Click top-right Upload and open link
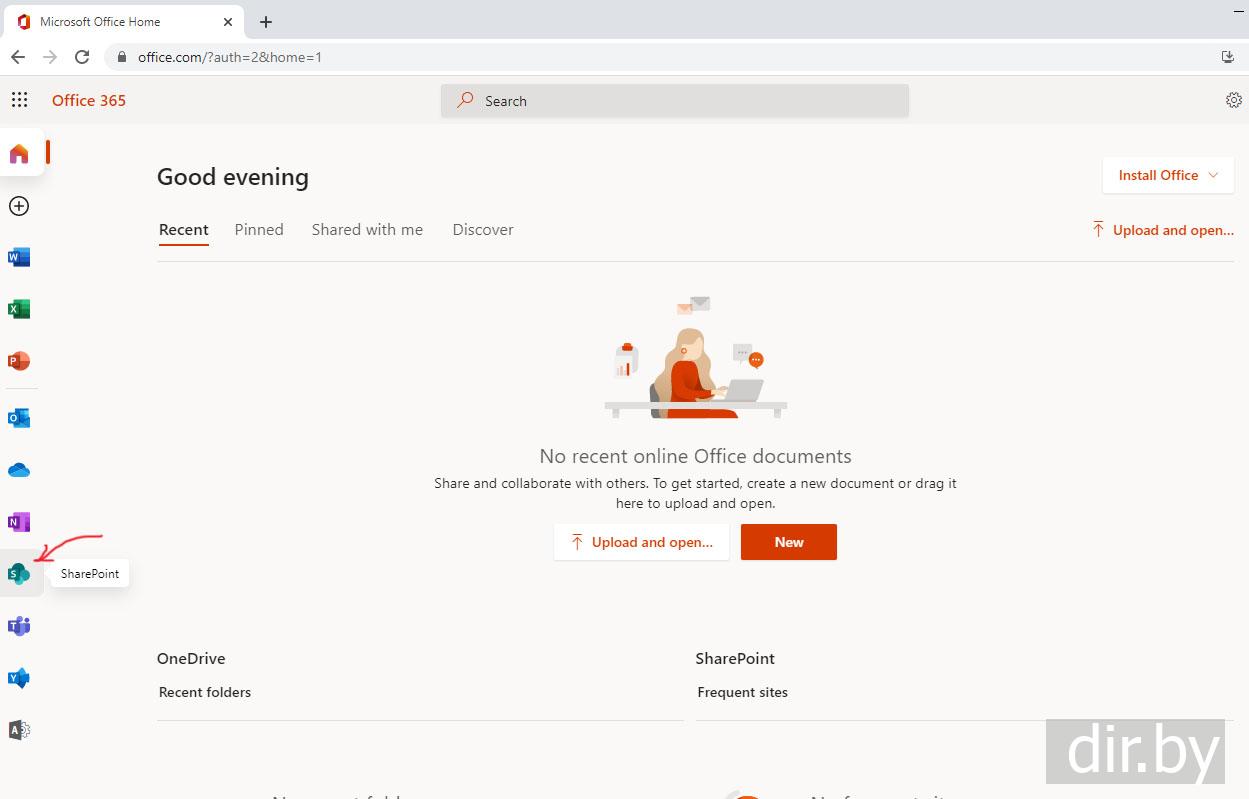 click(x=1163, y=230)
